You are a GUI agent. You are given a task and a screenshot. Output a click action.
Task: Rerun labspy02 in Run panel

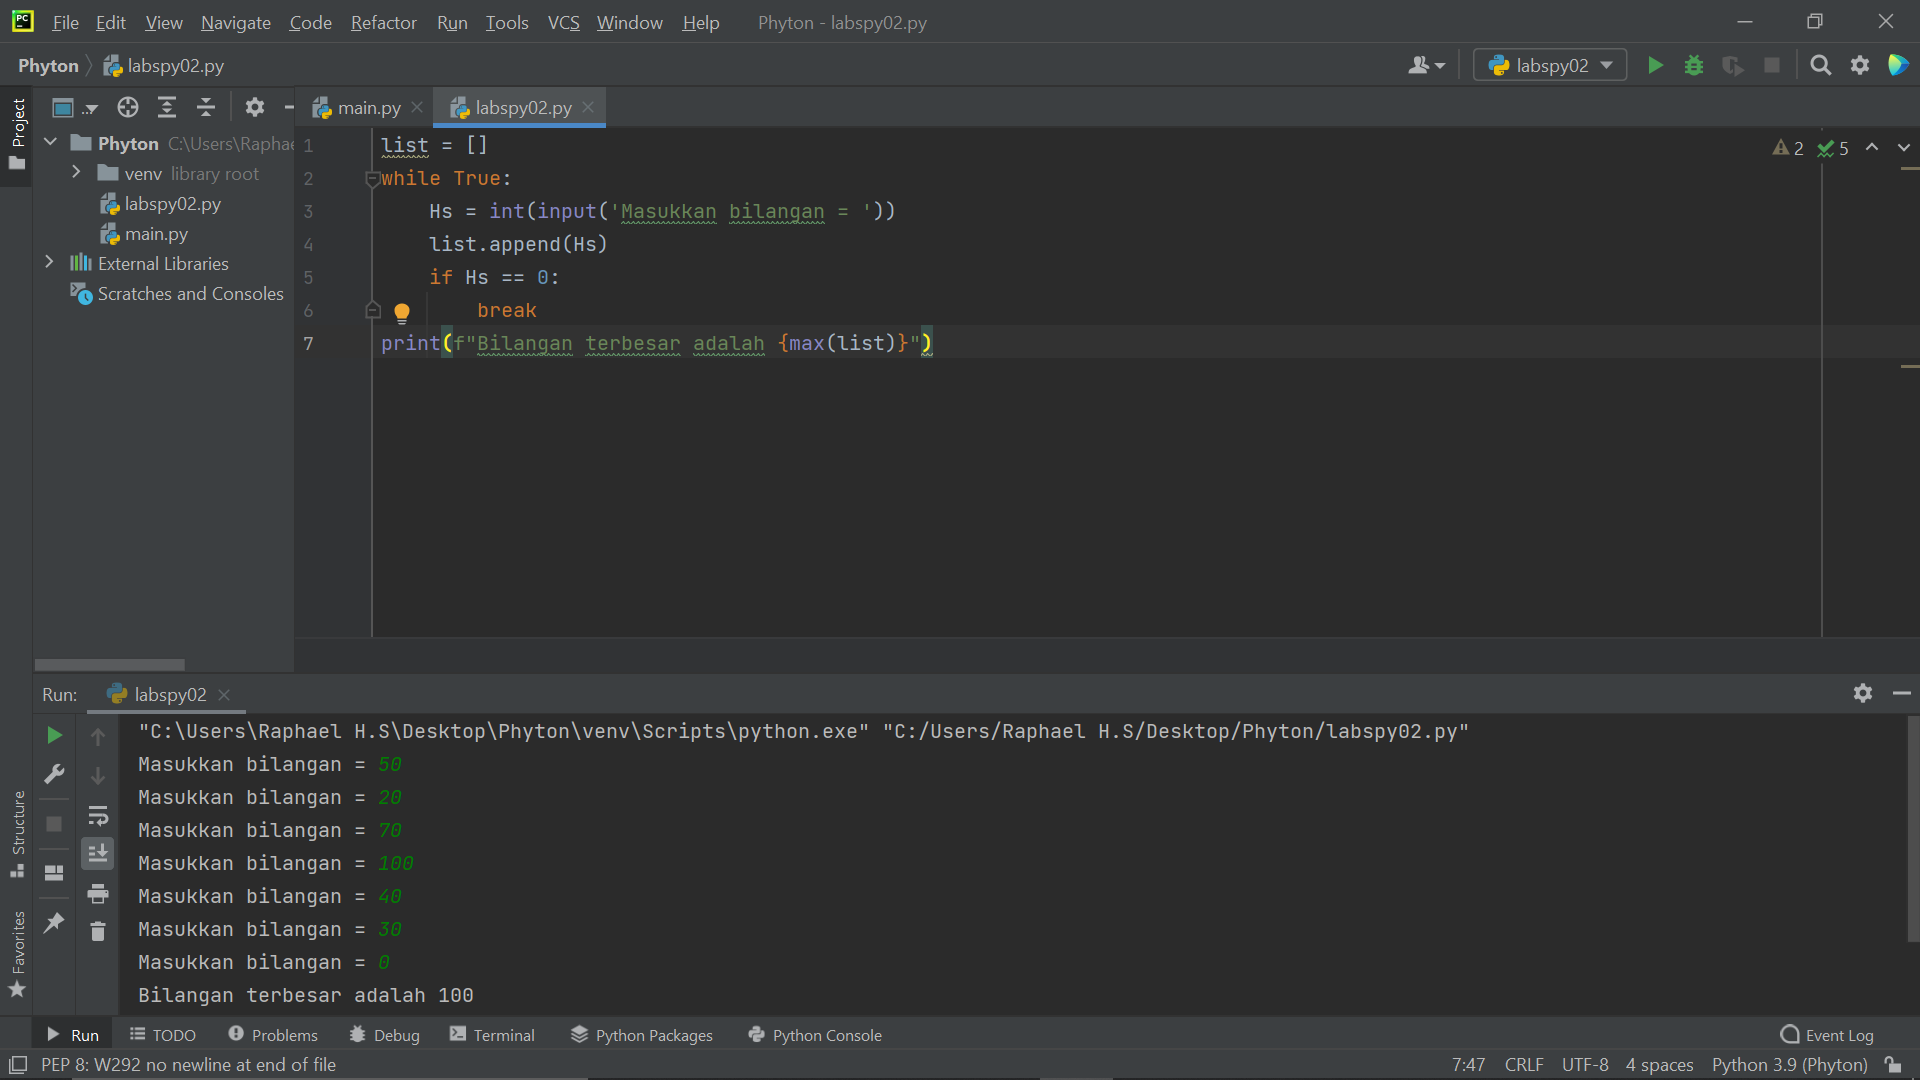54,736
